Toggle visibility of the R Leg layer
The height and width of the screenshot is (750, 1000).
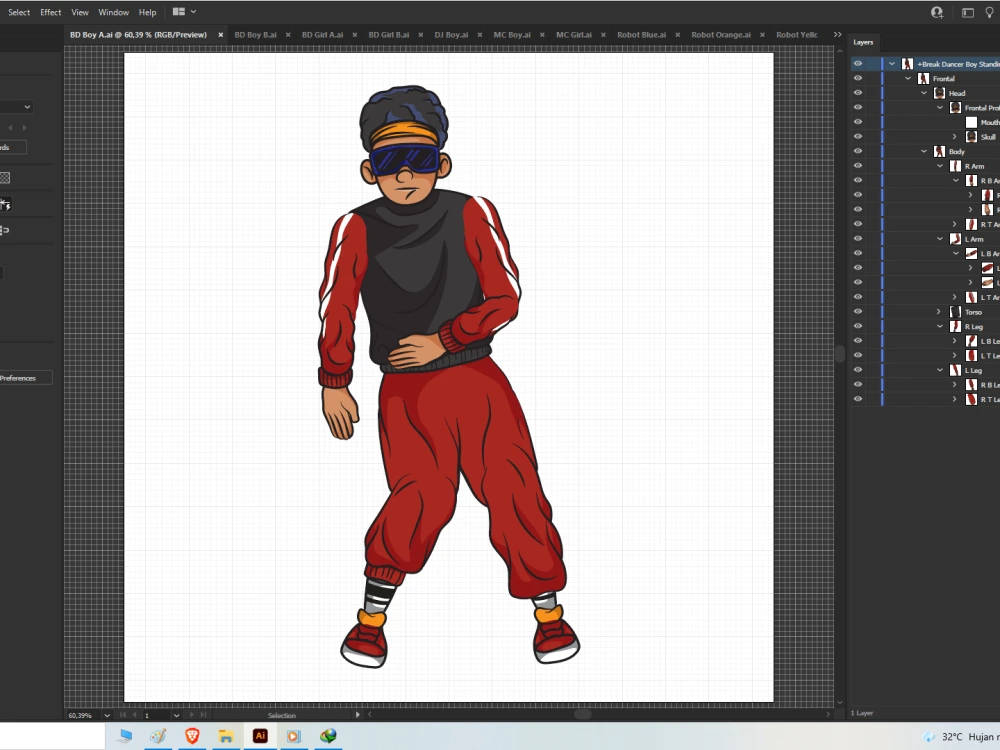858,327
